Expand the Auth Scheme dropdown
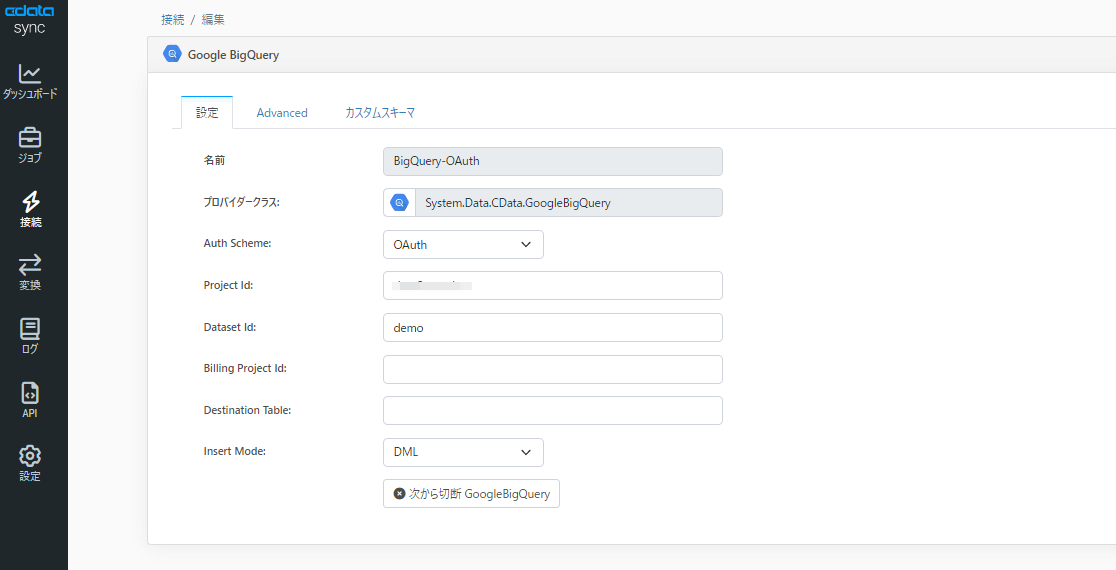Screen dimensions: 1116x570 click(463, 245)
